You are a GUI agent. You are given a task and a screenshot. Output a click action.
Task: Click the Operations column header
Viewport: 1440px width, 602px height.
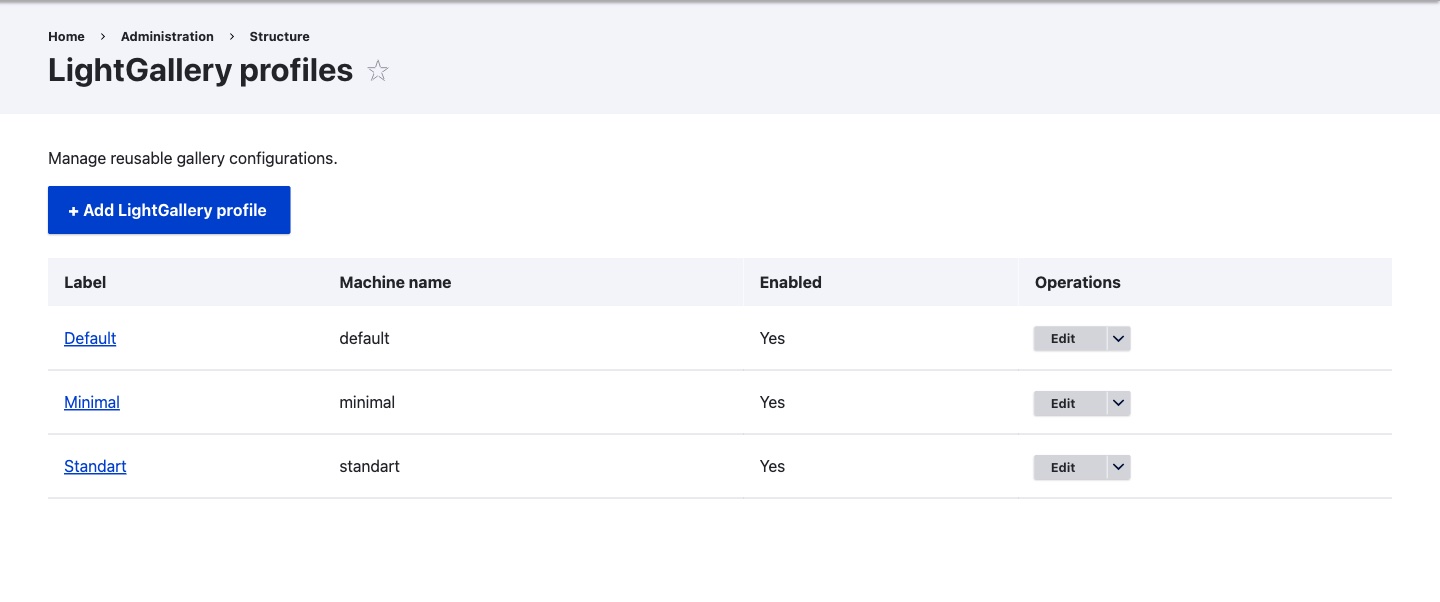click(x=1077, y=282)
